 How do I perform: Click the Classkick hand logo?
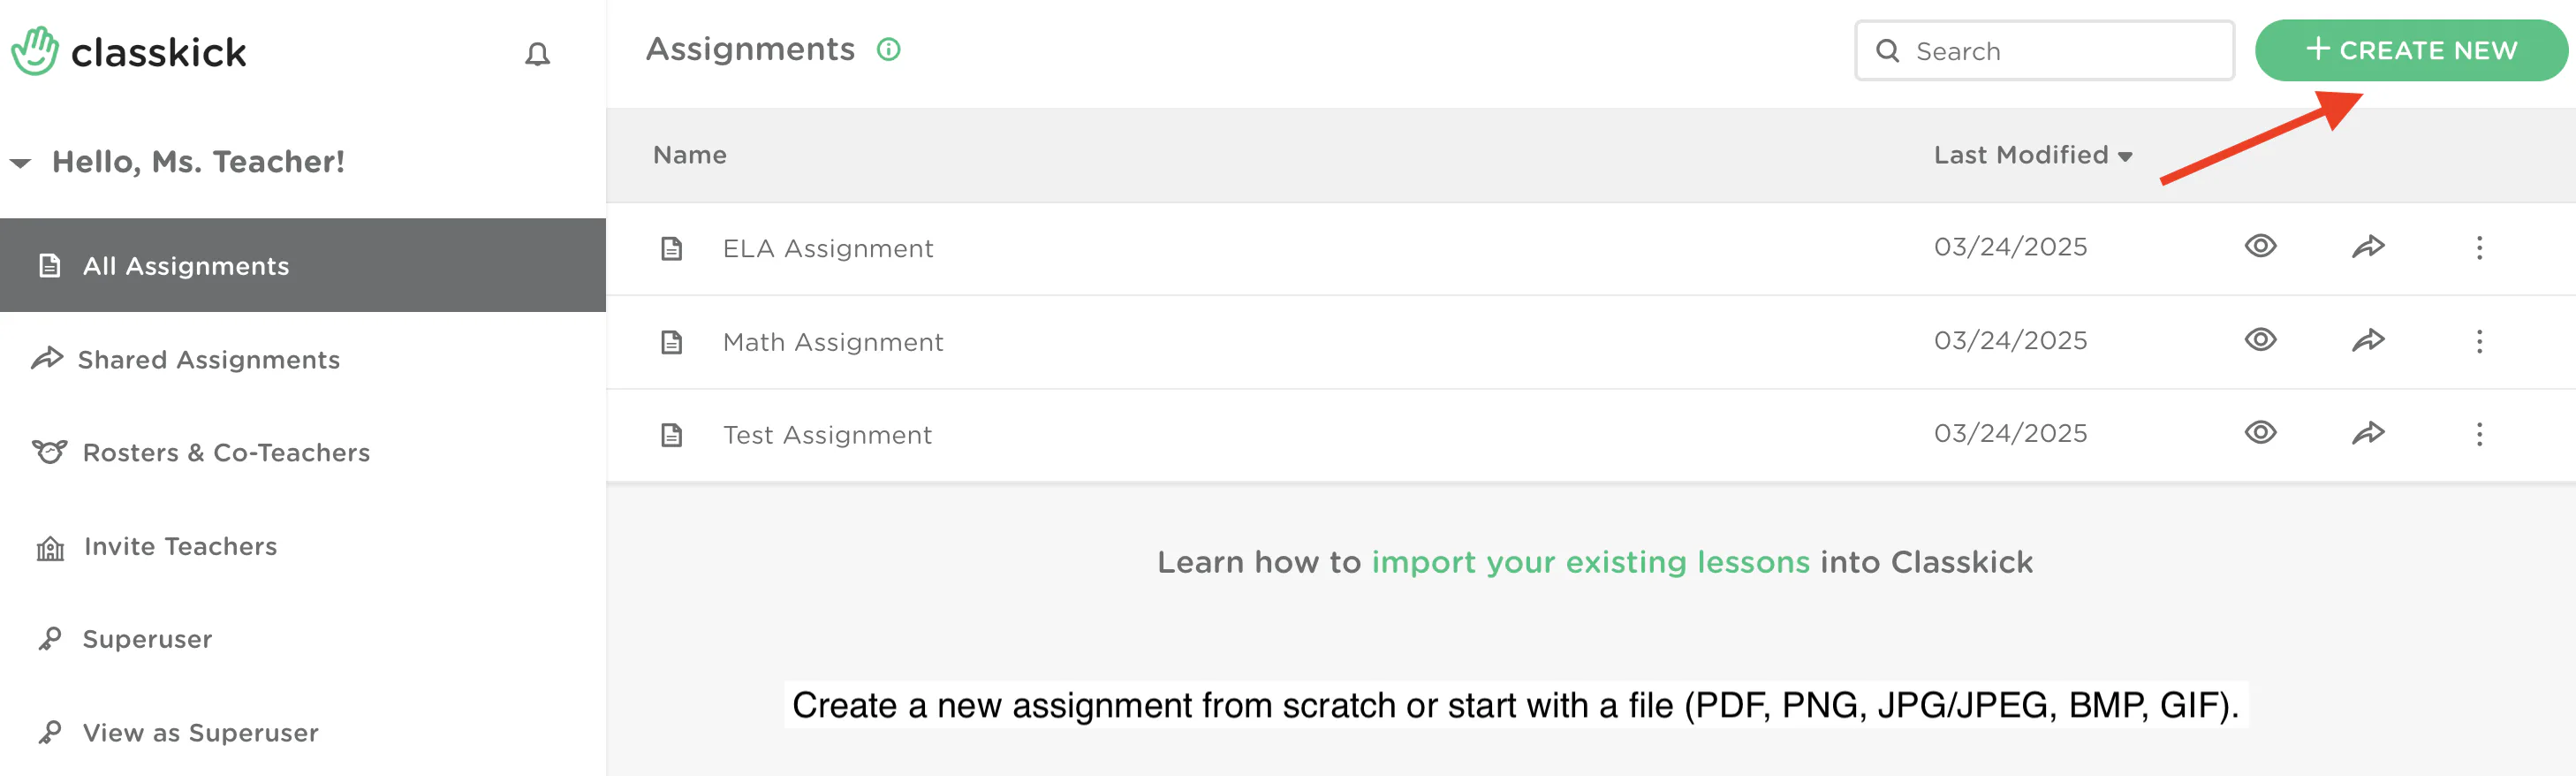pos(35,51)
